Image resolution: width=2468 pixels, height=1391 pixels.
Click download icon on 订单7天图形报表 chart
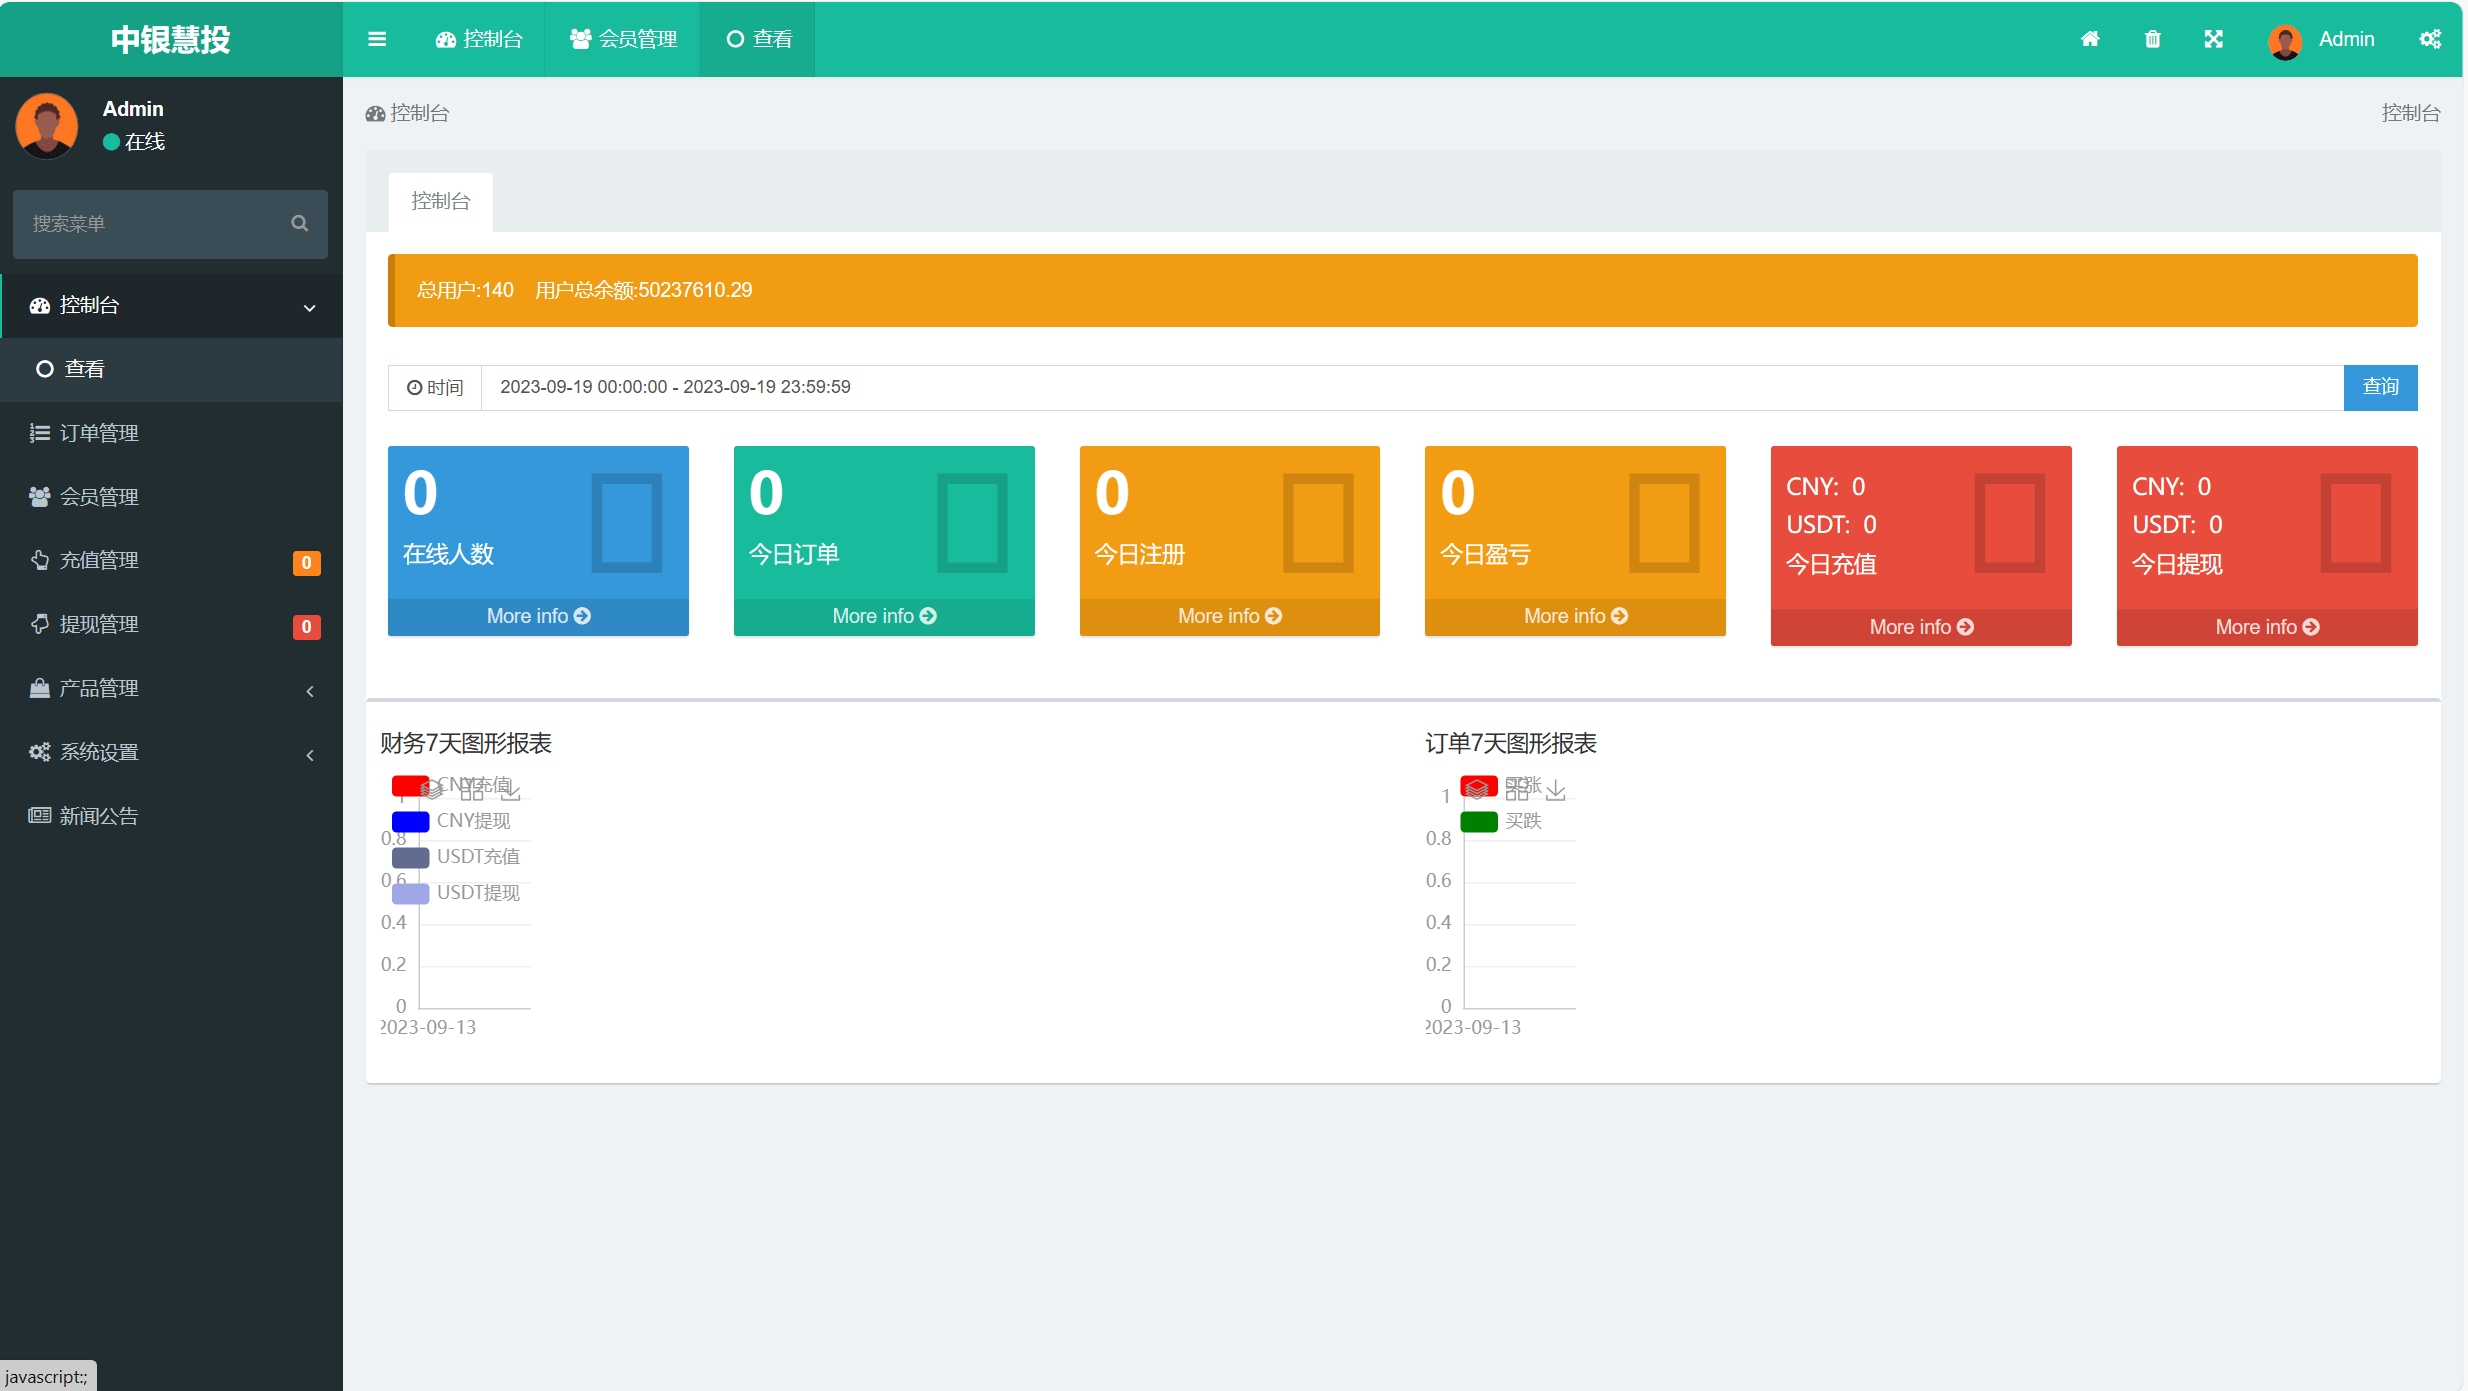[x=1556, y=792]
